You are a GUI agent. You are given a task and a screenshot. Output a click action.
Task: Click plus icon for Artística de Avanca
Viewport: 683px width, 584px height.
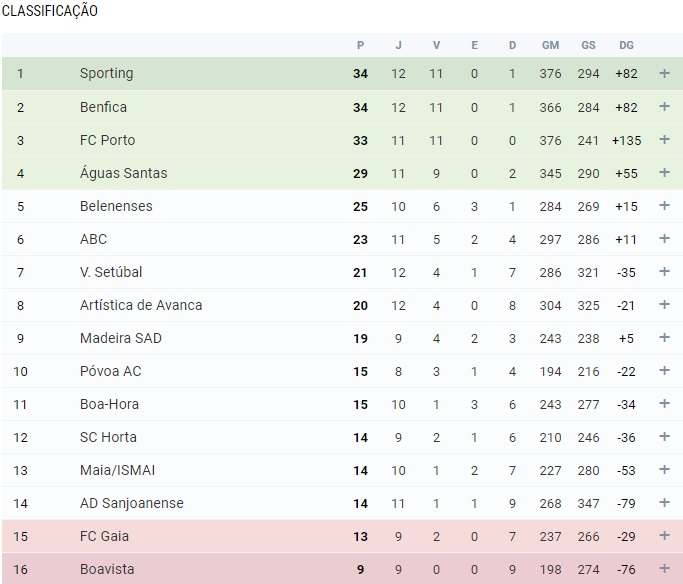point(664,305)
